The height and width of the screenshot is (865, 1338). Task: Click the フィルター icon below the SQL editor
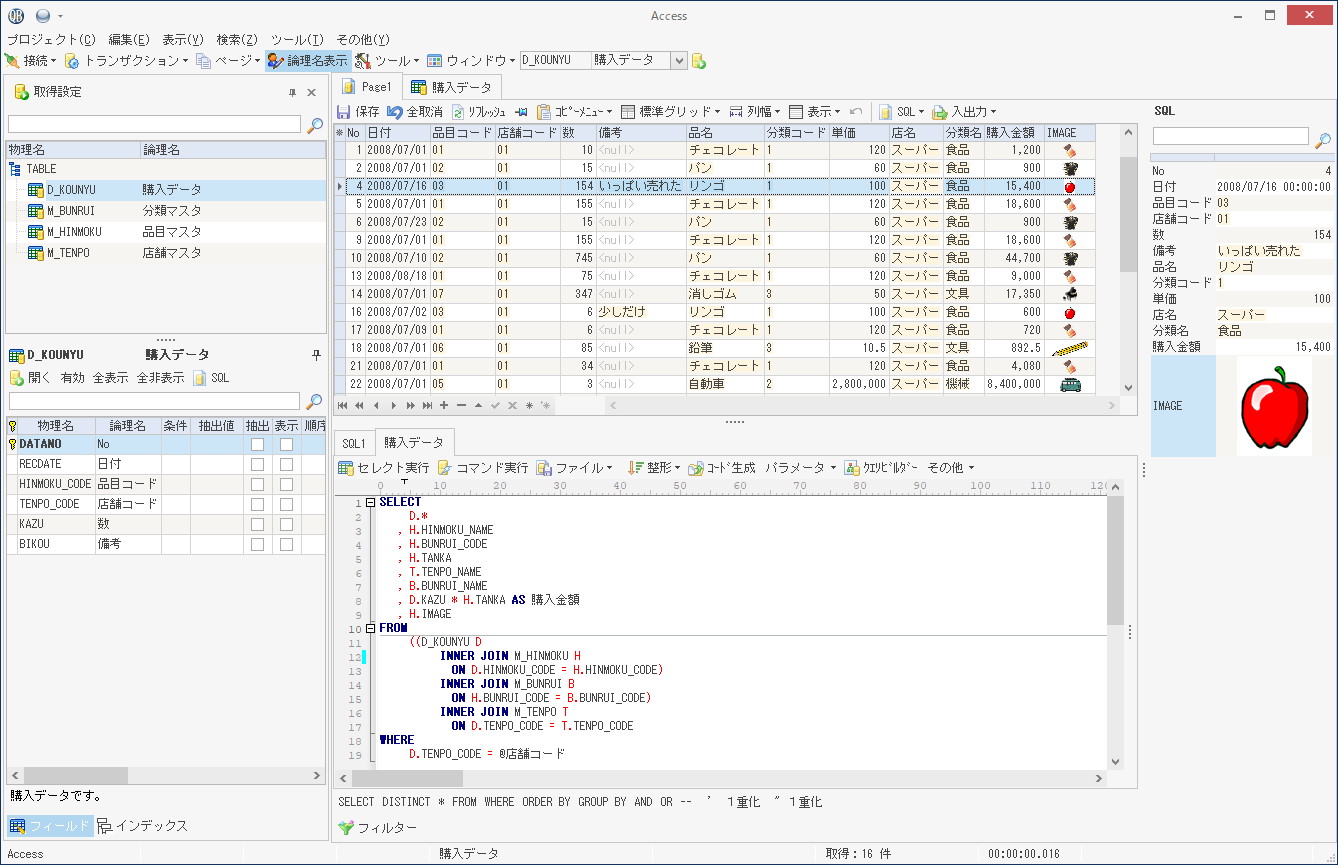click(360, 827)
